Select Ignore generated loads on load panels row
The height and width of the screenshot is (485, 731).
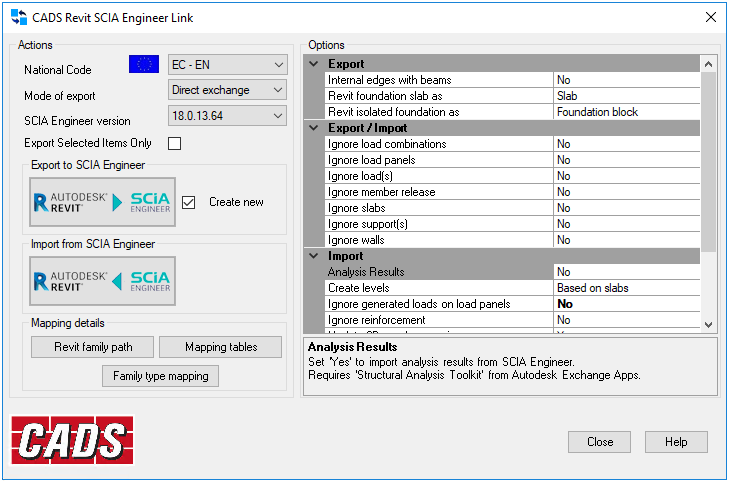(512, 304)
